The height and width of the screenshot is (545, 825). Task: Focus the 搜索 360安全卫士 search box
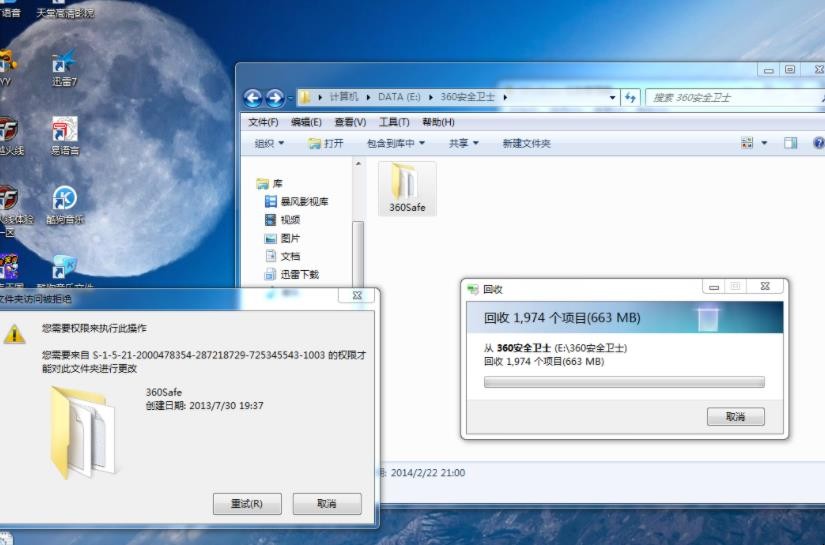pyautogui.click(x=735, y=97)
